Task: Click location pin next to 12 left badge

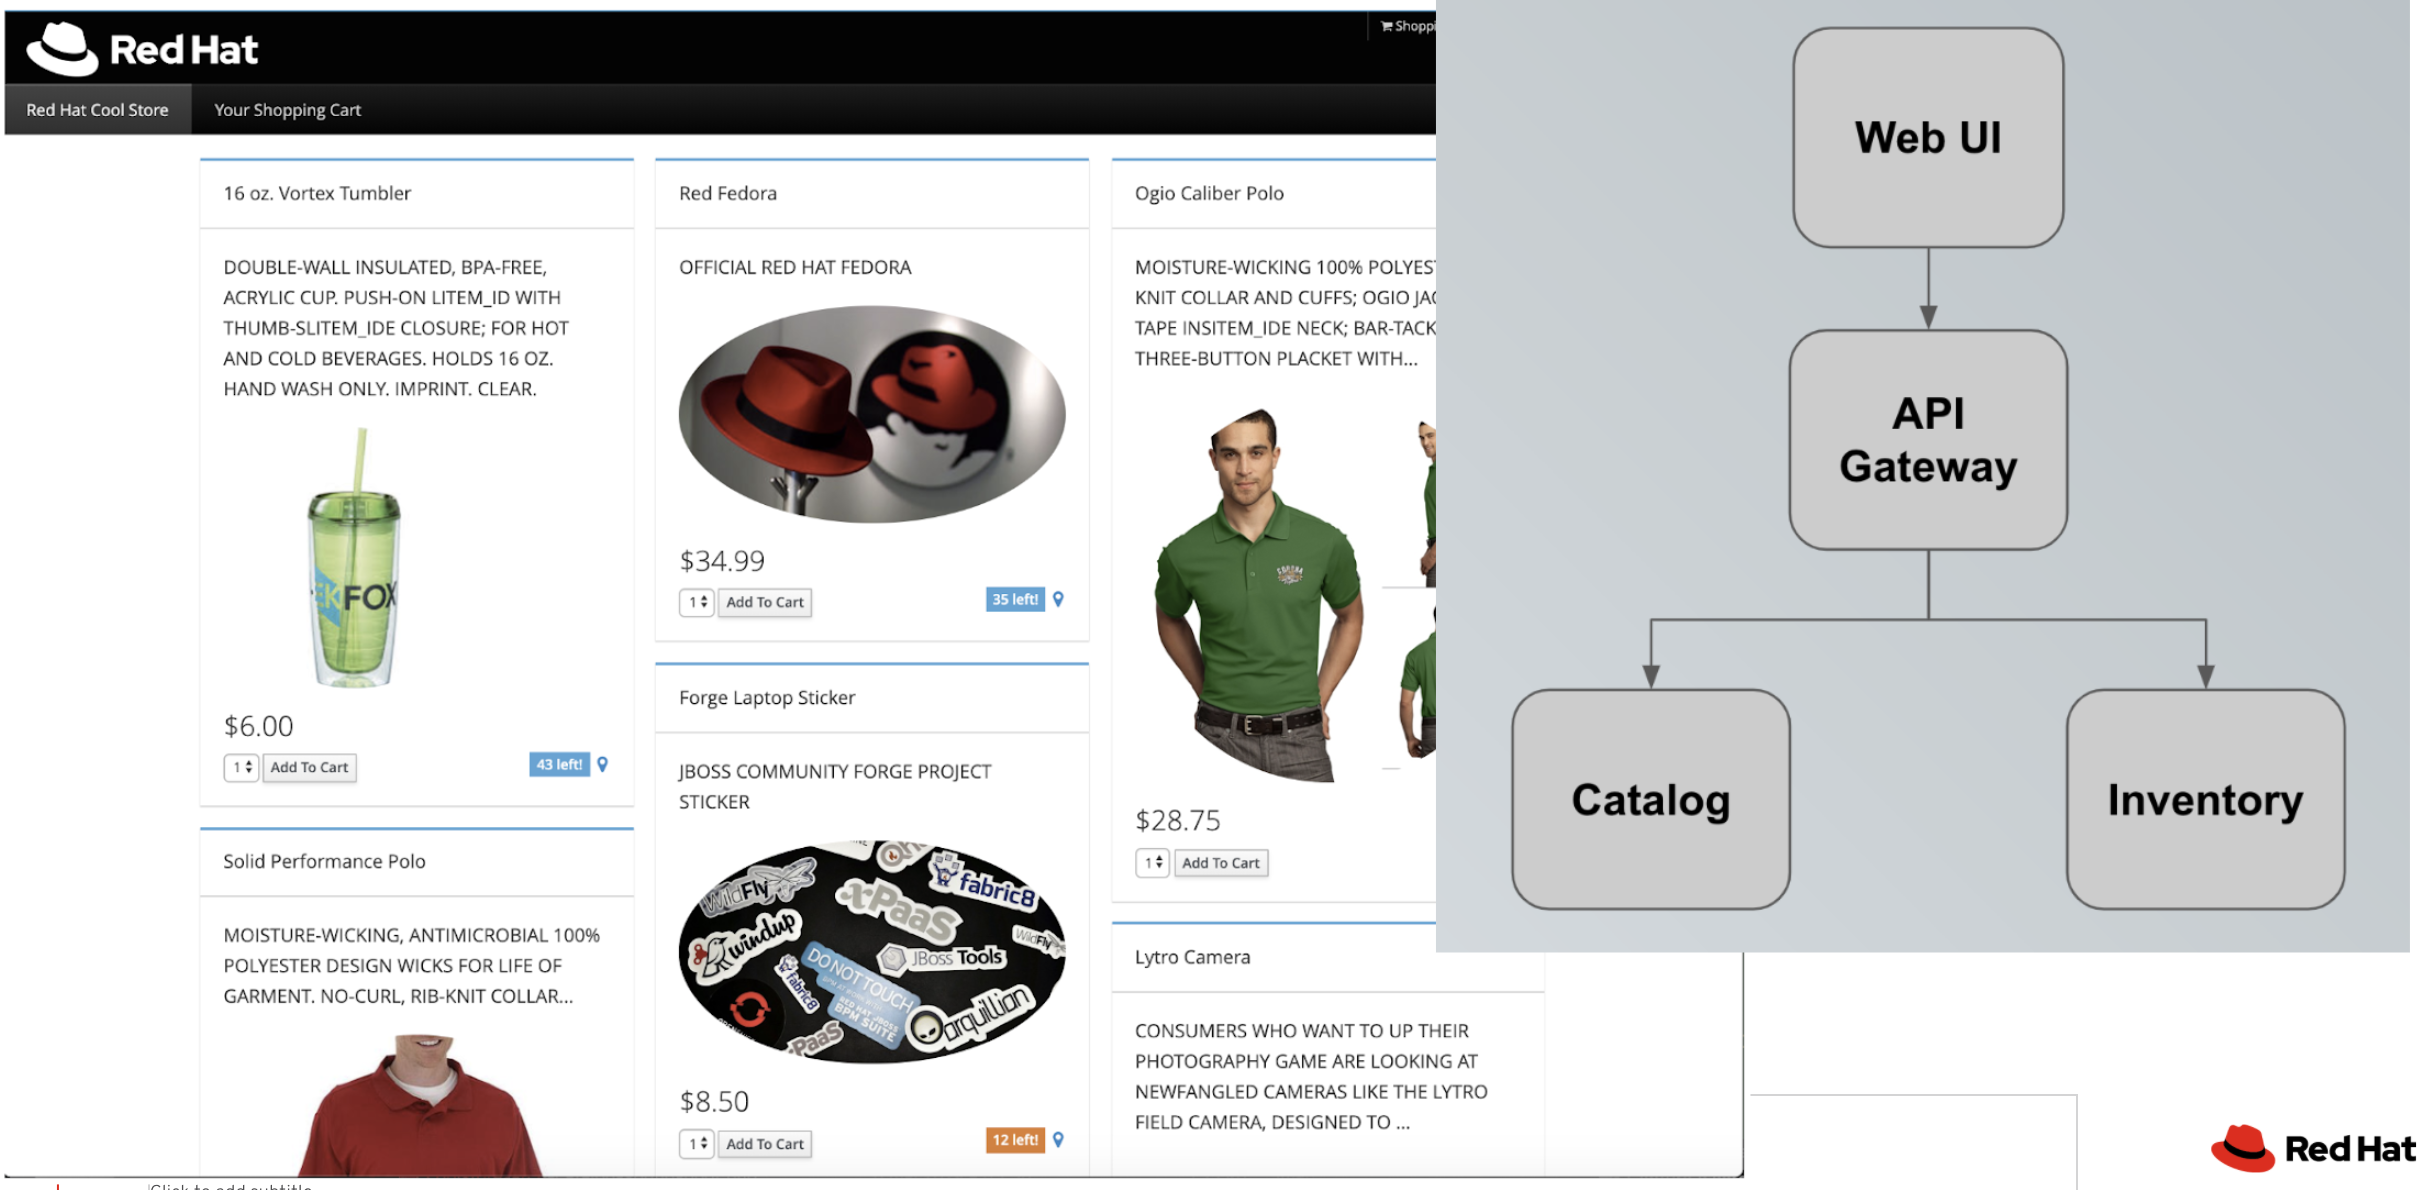Action: pos(1058,1139)
